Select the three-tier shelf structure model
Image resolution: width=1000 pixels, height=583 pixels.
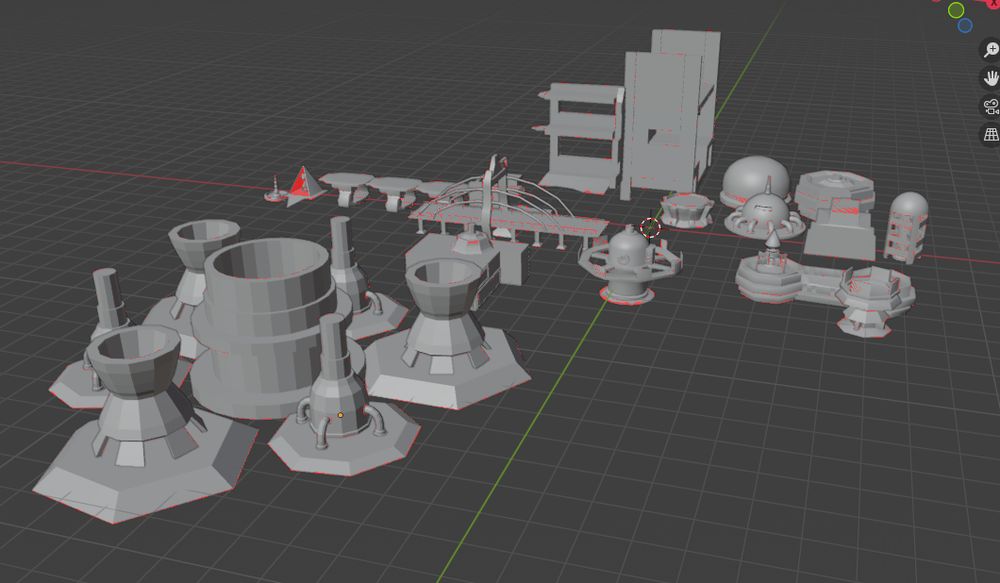tap(579, 137)
